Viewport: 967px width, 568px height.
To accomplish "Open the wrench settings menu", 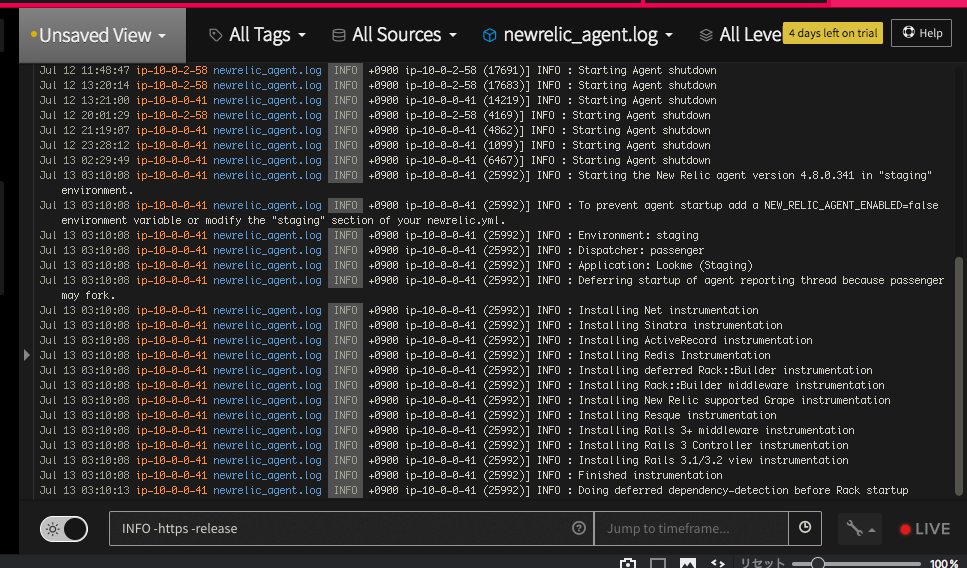I will (860, 529).
